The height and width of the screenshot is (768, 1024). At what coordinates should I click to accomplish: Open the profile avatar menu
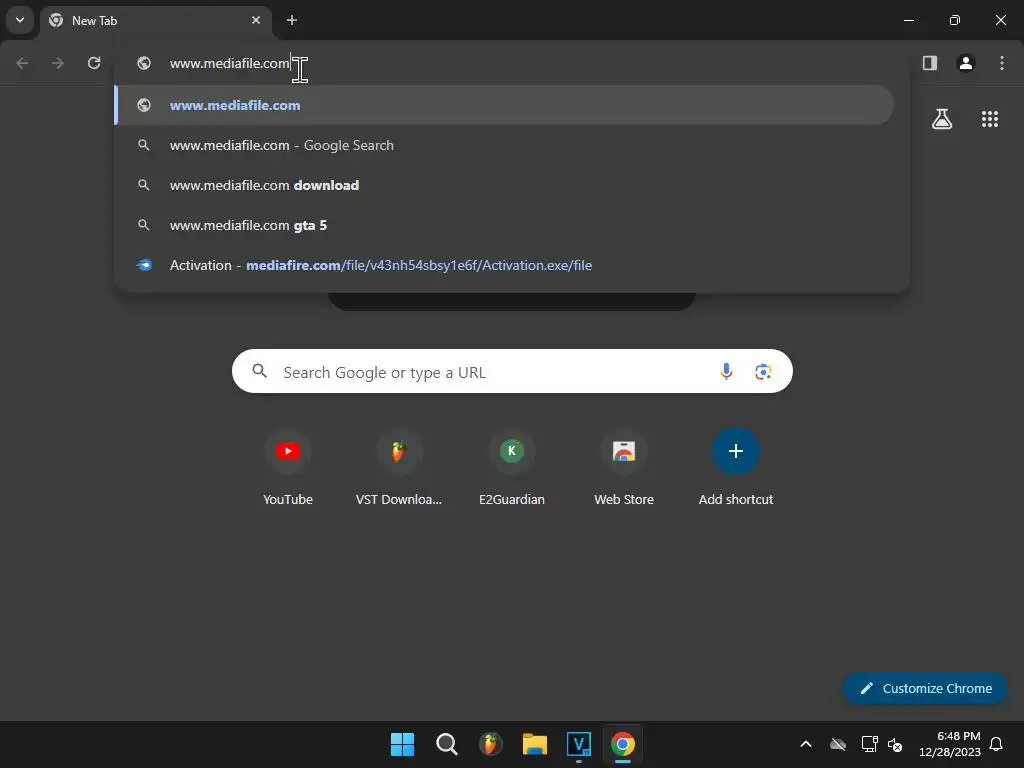tap(966, 63)
